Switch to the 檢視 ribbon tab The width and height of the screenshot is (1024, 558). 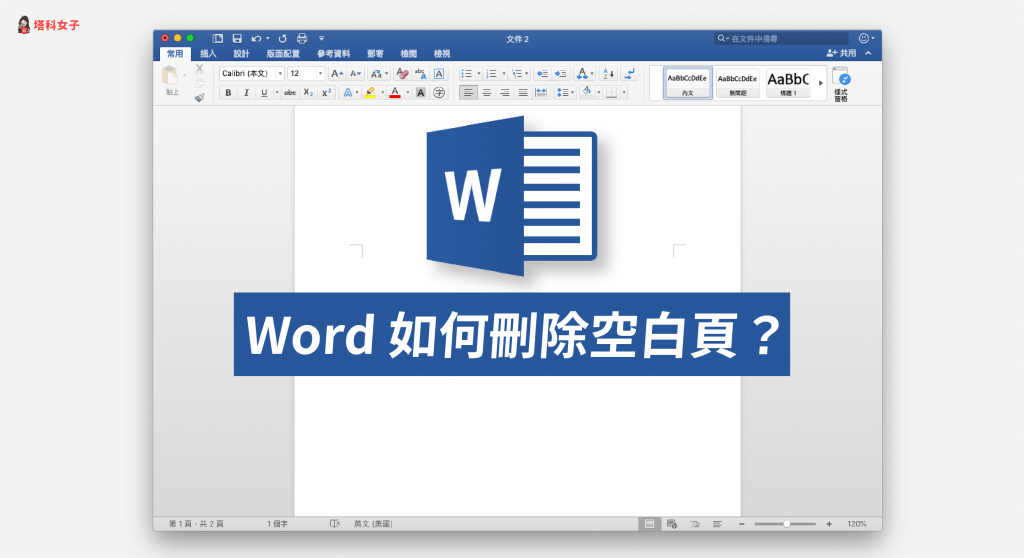(442, 54)
